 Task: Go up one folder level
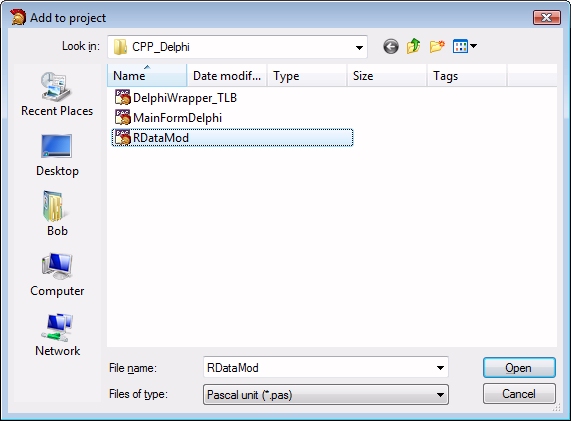tap(413, 47)
